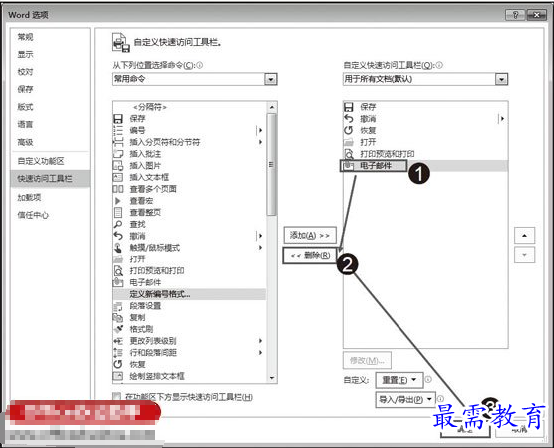Click the 查看多个页面 icon
This screenshot has width=554, height=448.
[x=118, y=189]
